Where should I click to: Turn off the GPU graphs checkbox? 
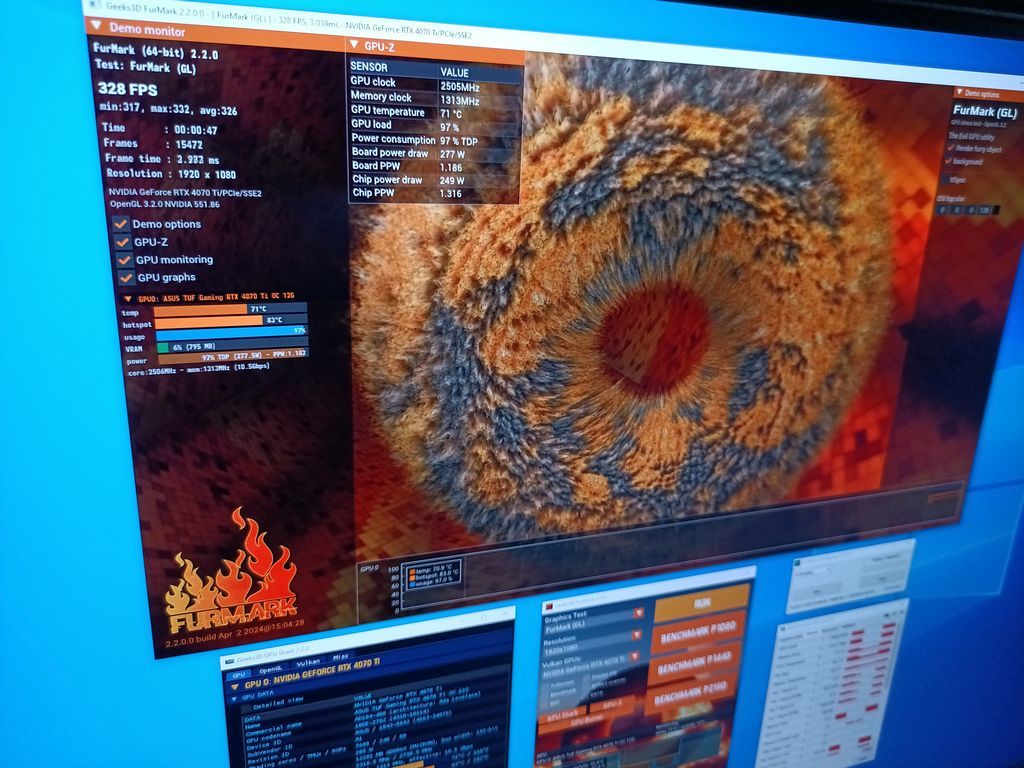coord(127,278)
